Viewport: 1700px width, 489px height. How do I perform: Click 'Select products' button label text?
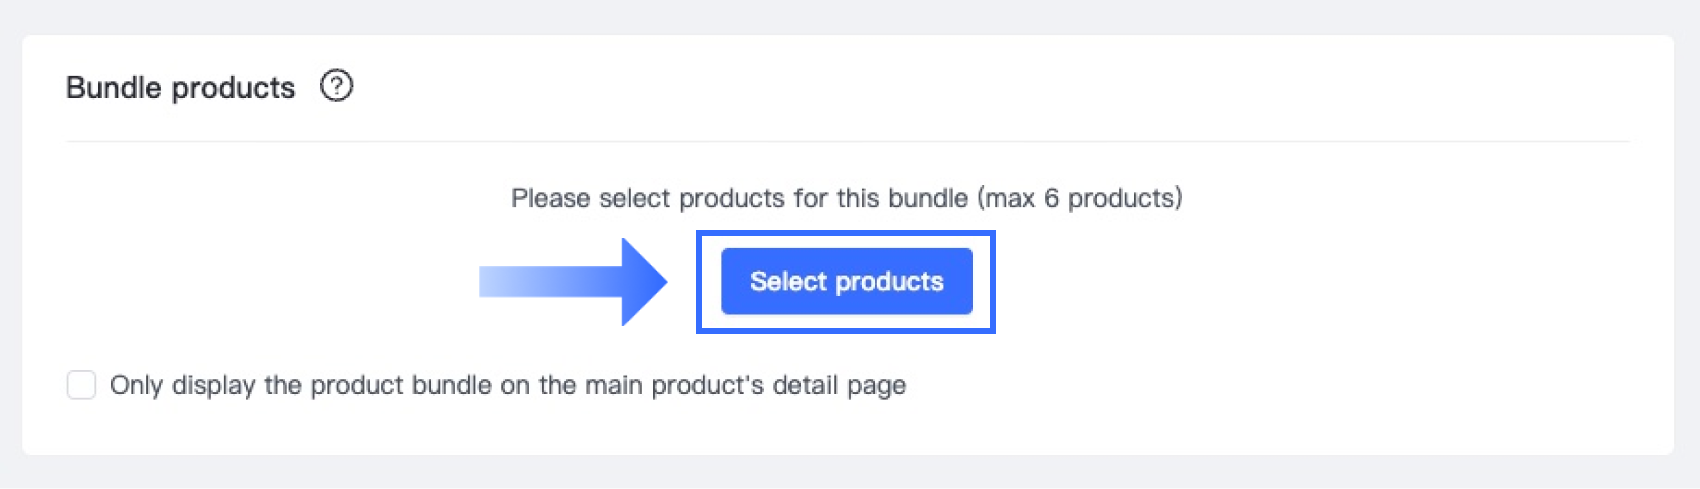[x=846, y=282]
